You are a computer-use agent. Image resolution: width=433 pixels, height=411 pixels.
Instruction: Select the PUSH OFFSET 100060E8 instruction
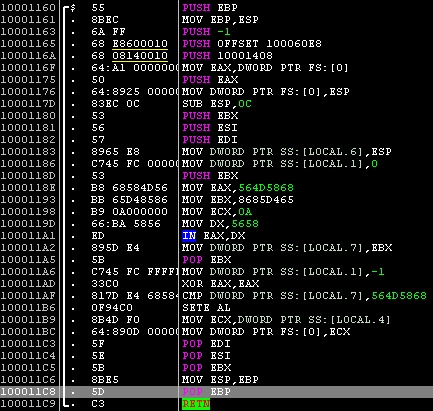pos(252,44)
